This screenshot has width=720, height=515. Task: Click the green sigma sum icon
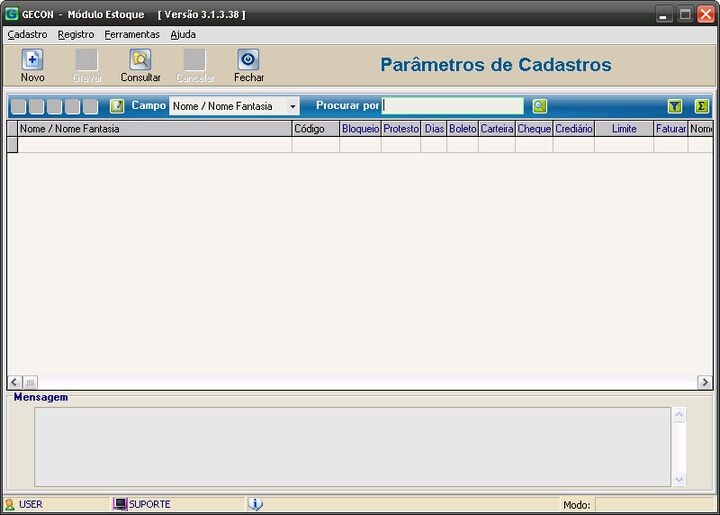[701, 106]
